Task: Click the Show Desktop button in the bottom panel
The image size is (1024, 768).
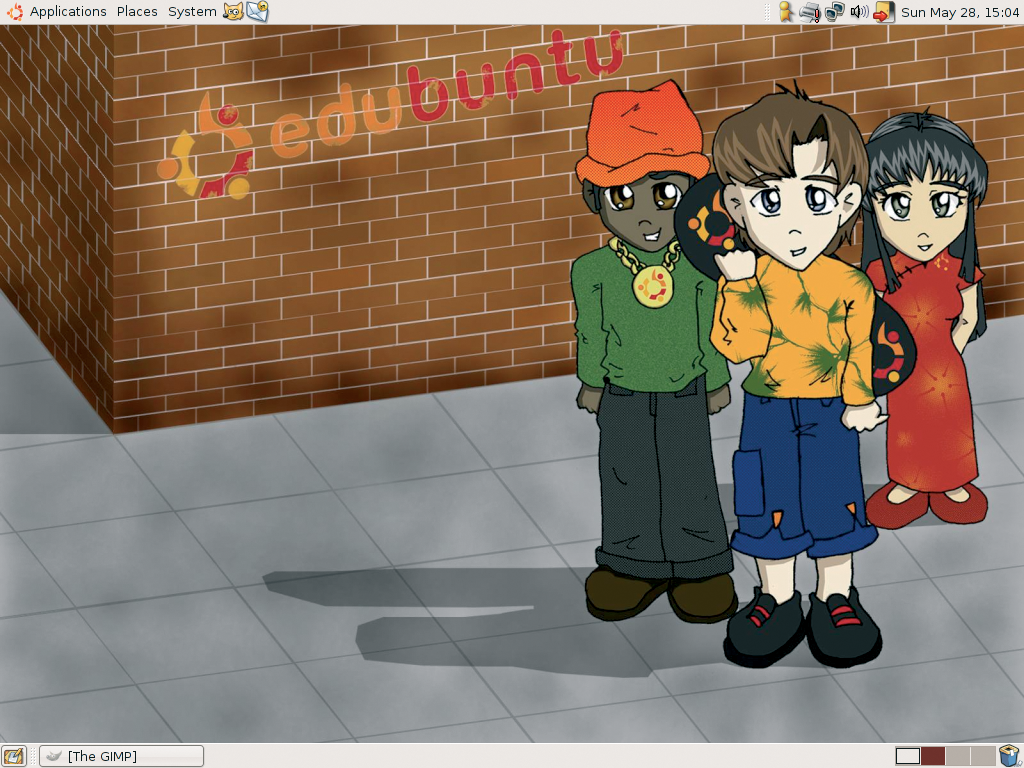Action: pos(14,756)
